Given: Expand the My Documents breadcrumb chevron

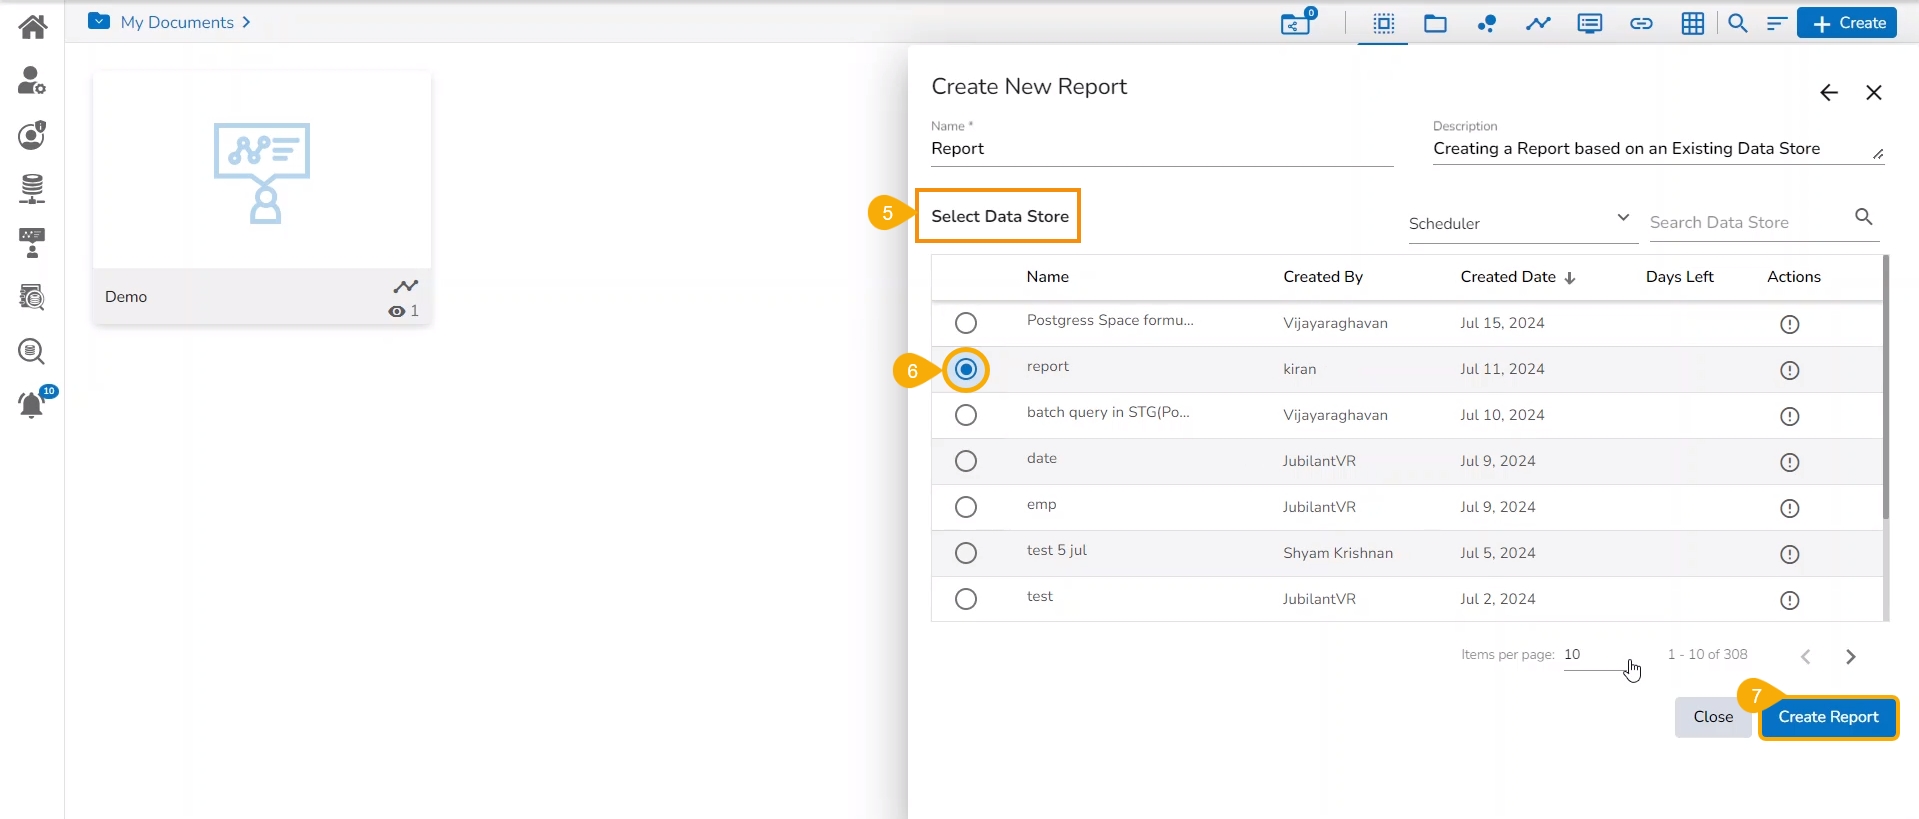Looking at the screenshot, I should tap(246, 22).
